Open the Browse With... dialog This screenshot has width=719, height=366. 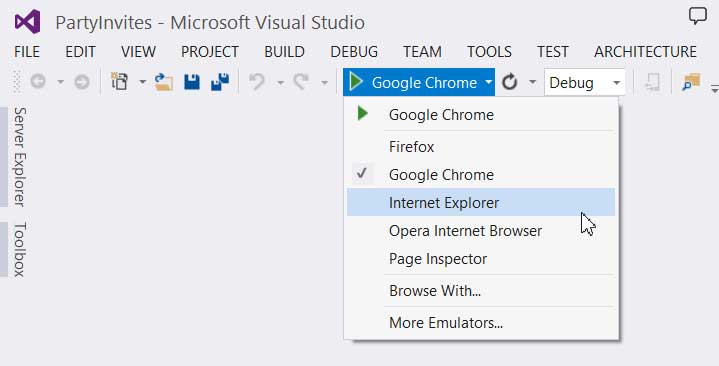(481, 291)
